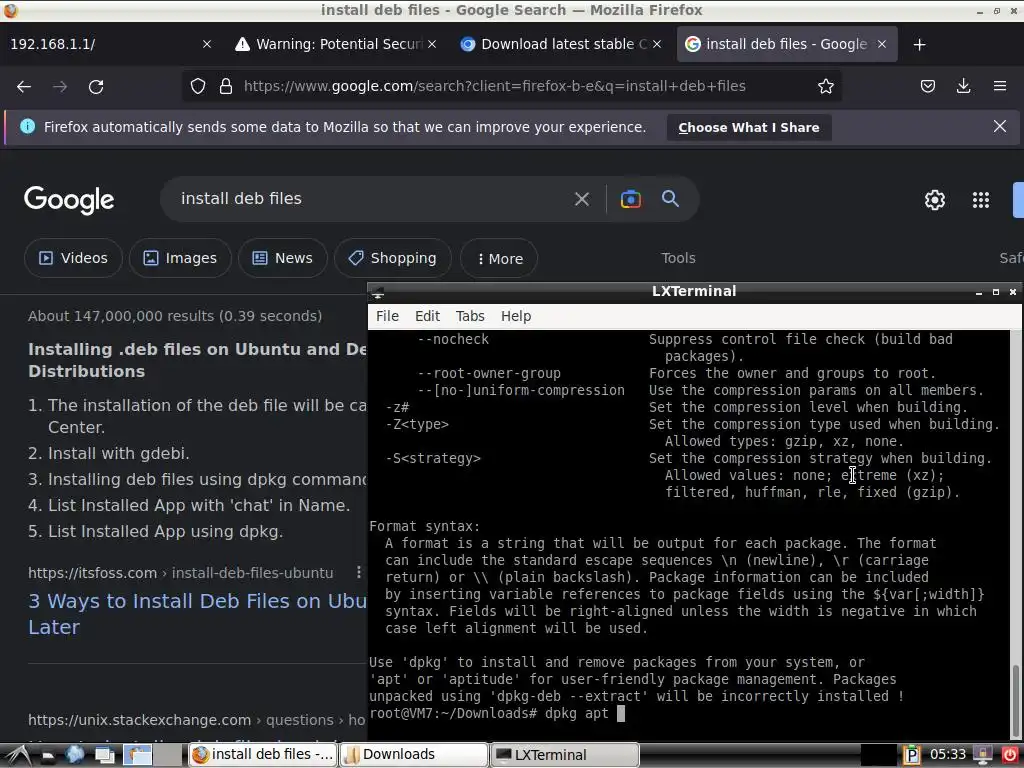The width and height of the screenshot is (1024, 768).
Task: Switch to Downloads window in taskbar
Action: 413,755
